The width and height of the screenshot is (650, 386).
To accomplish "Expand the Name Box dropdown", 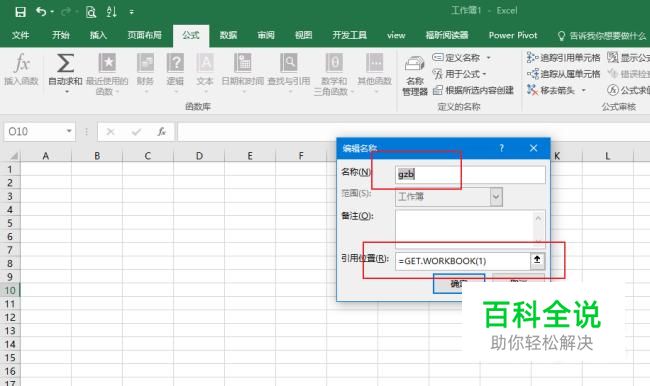I will point(69,131).
